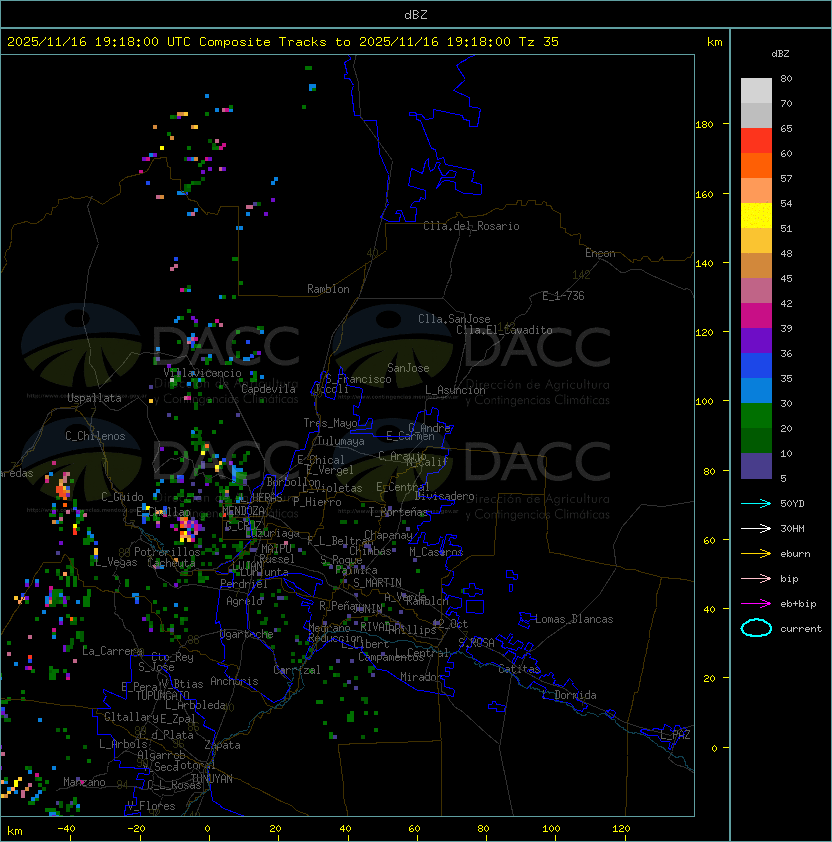Pick the dark orange 60-57 dBZ swatch
The image size is (832, 842).
pyautogui.click(x=756, y=165)
